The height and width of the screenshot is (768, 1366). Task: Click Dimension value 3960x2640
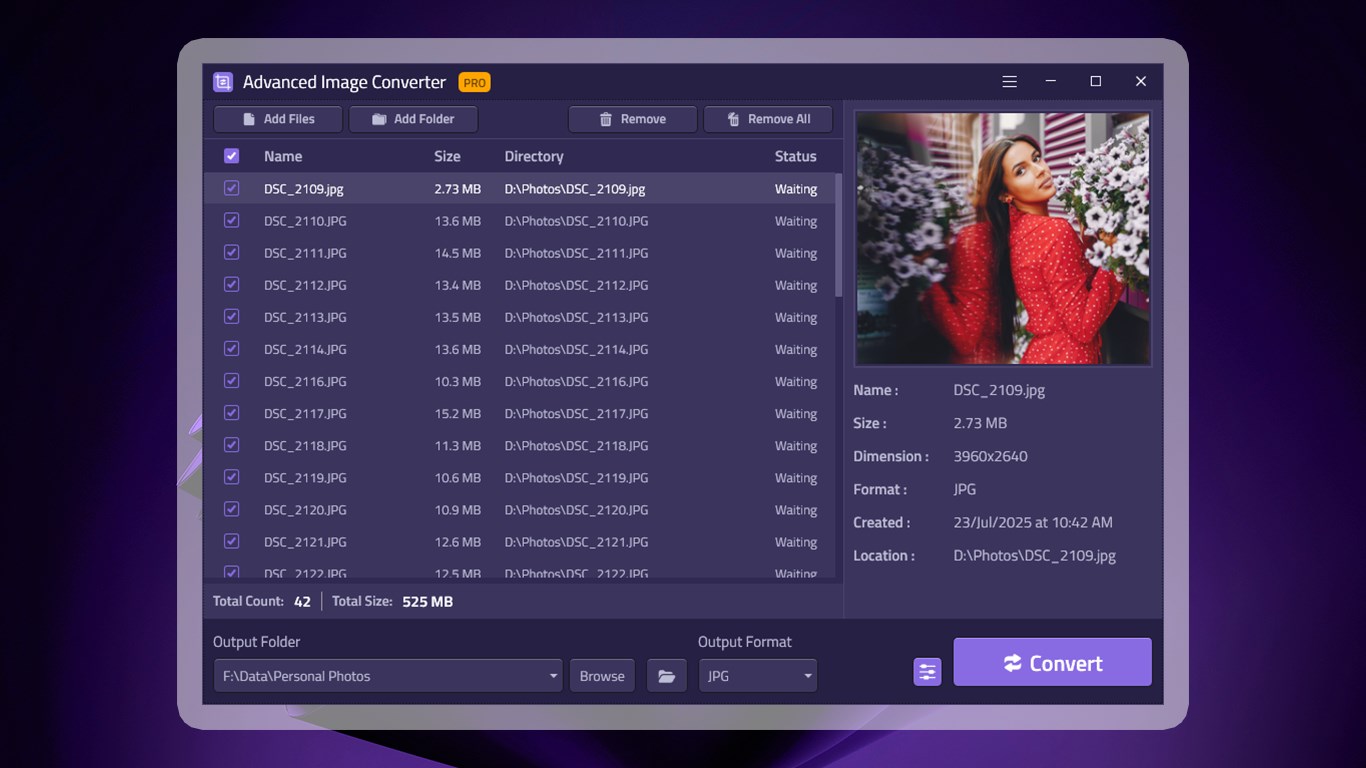[x=990, y=456]
